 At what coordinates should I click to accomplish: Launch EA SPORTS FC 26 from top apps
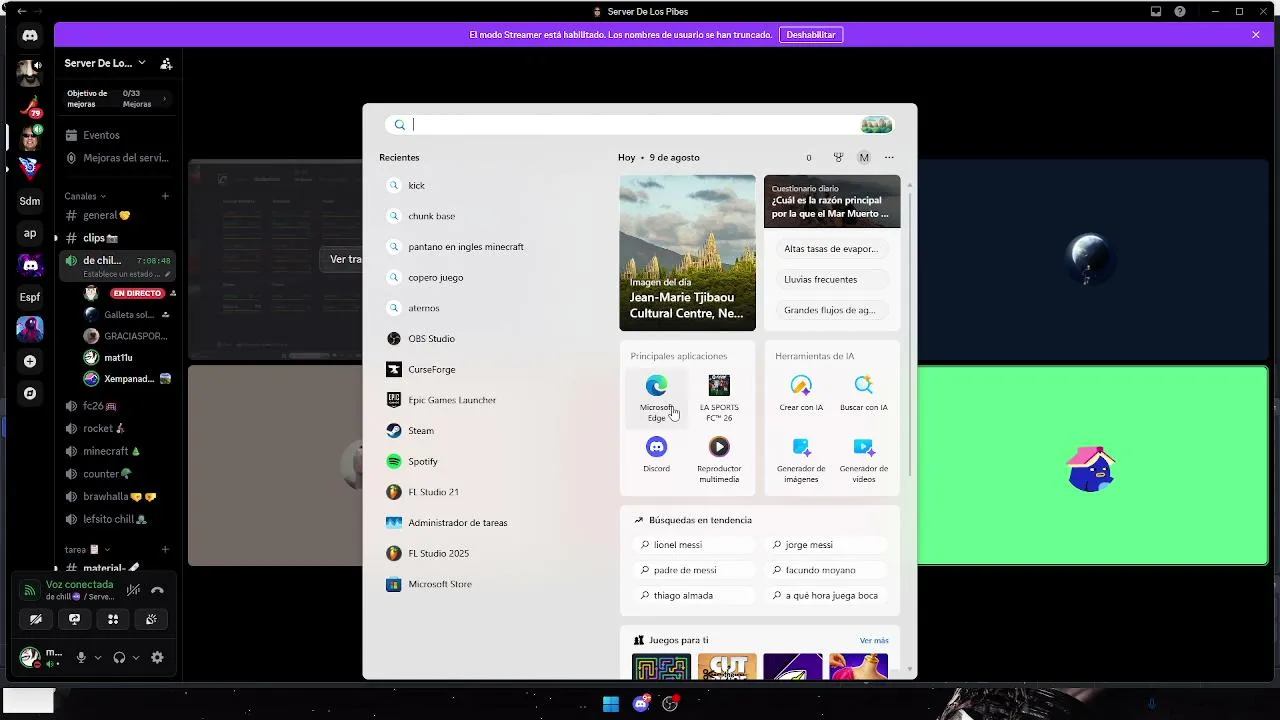click(719, 398)
